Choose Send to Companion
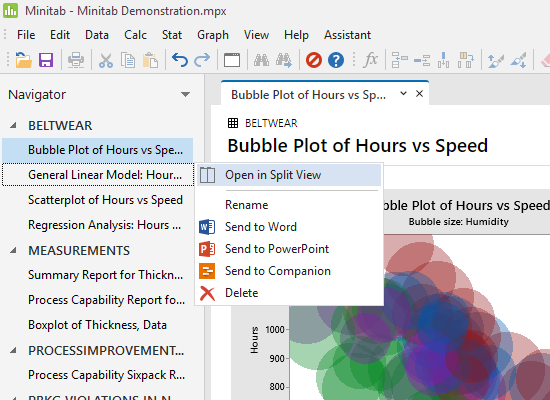The width and height of the screenshot is (550, 400). point(289,271)
